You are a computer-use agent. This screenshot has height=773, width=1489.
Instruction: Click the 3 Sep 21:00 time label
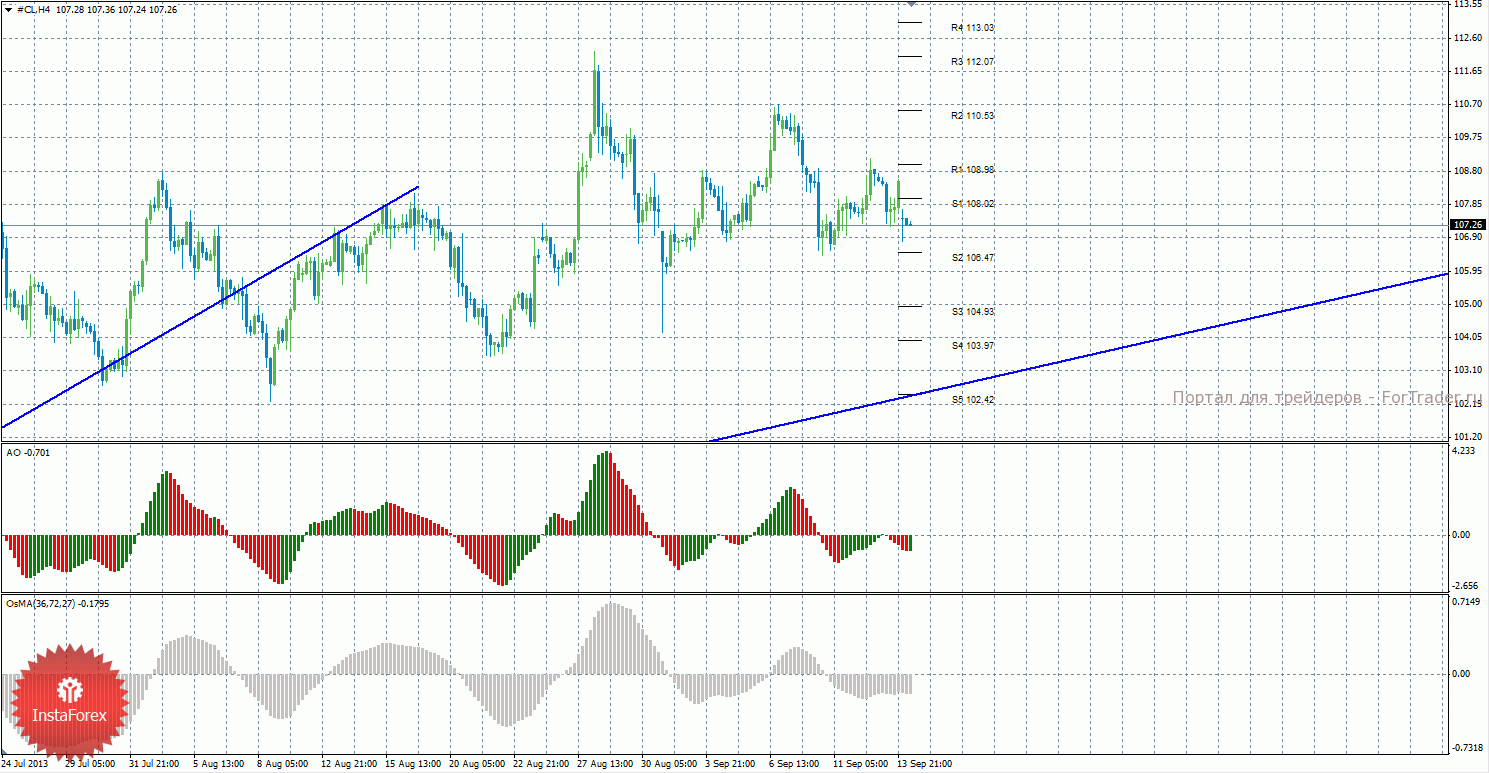point(732,765)
